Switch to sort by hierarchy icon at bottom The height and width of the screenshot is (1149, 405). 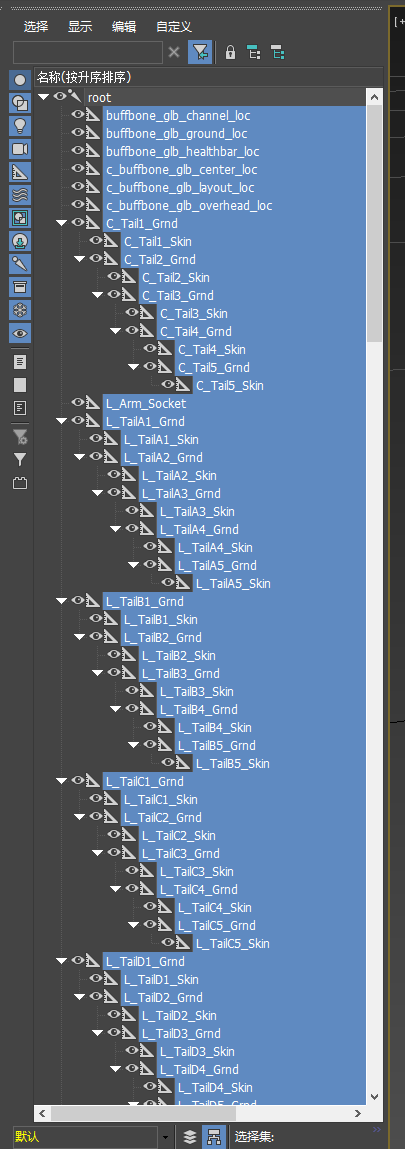click(214, 1137)
